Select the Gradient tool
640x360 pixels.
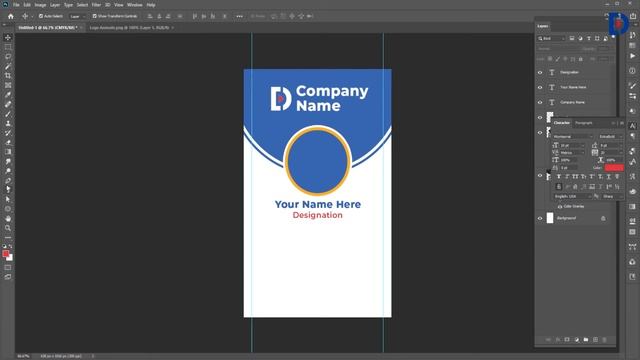[x=8, y=152]
